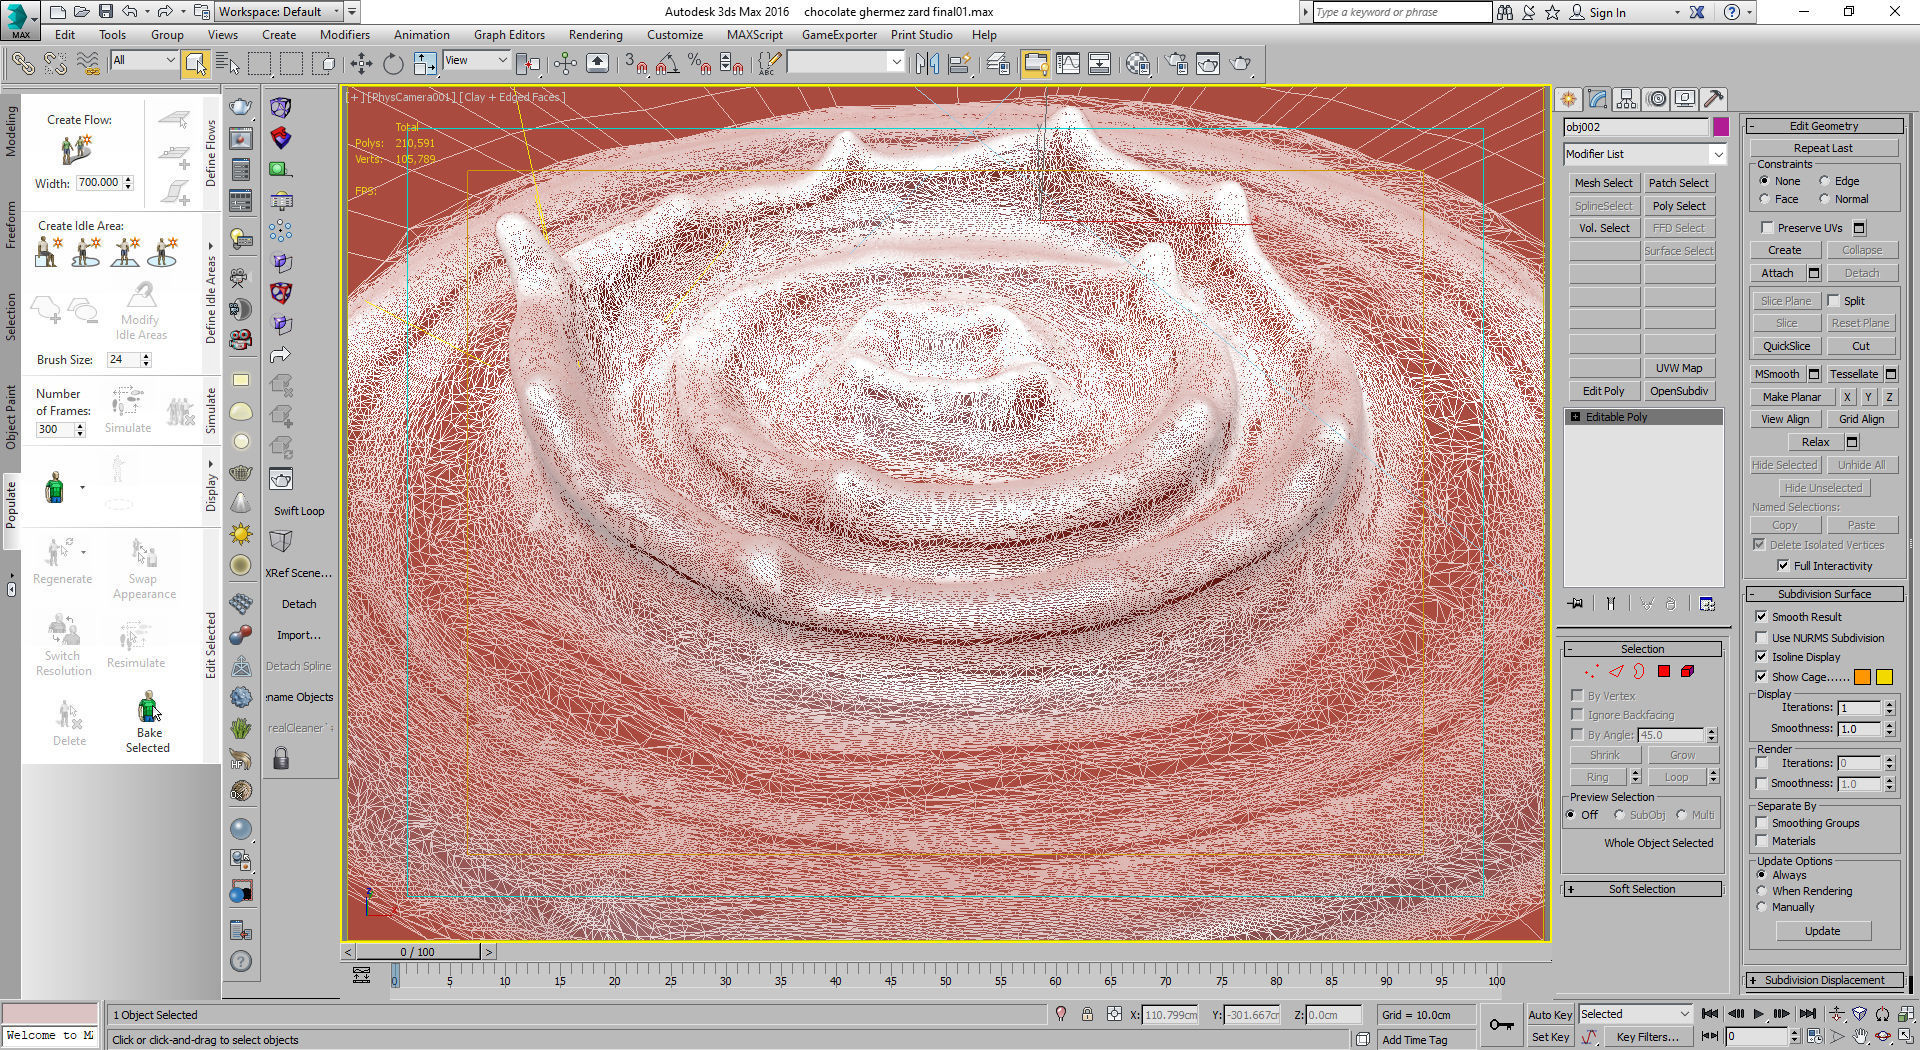
Task: Expand the Subdivision Displacement rollout
Action: (1825, 980)
